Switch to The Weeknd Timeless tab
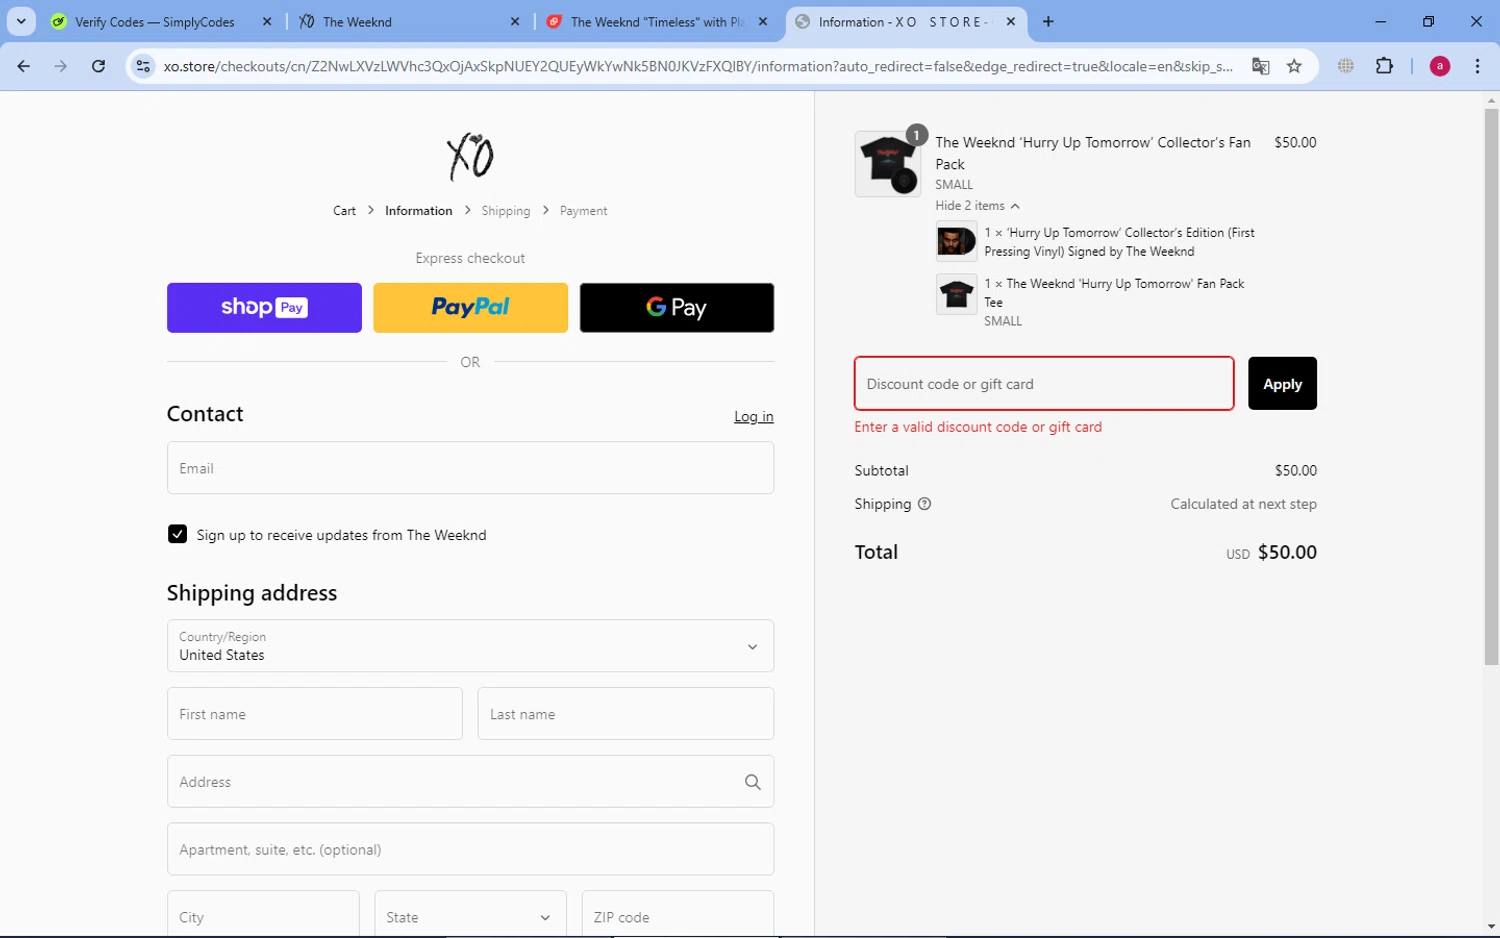The height and width of the screenshot is (938, 1500). click(658, 21)
